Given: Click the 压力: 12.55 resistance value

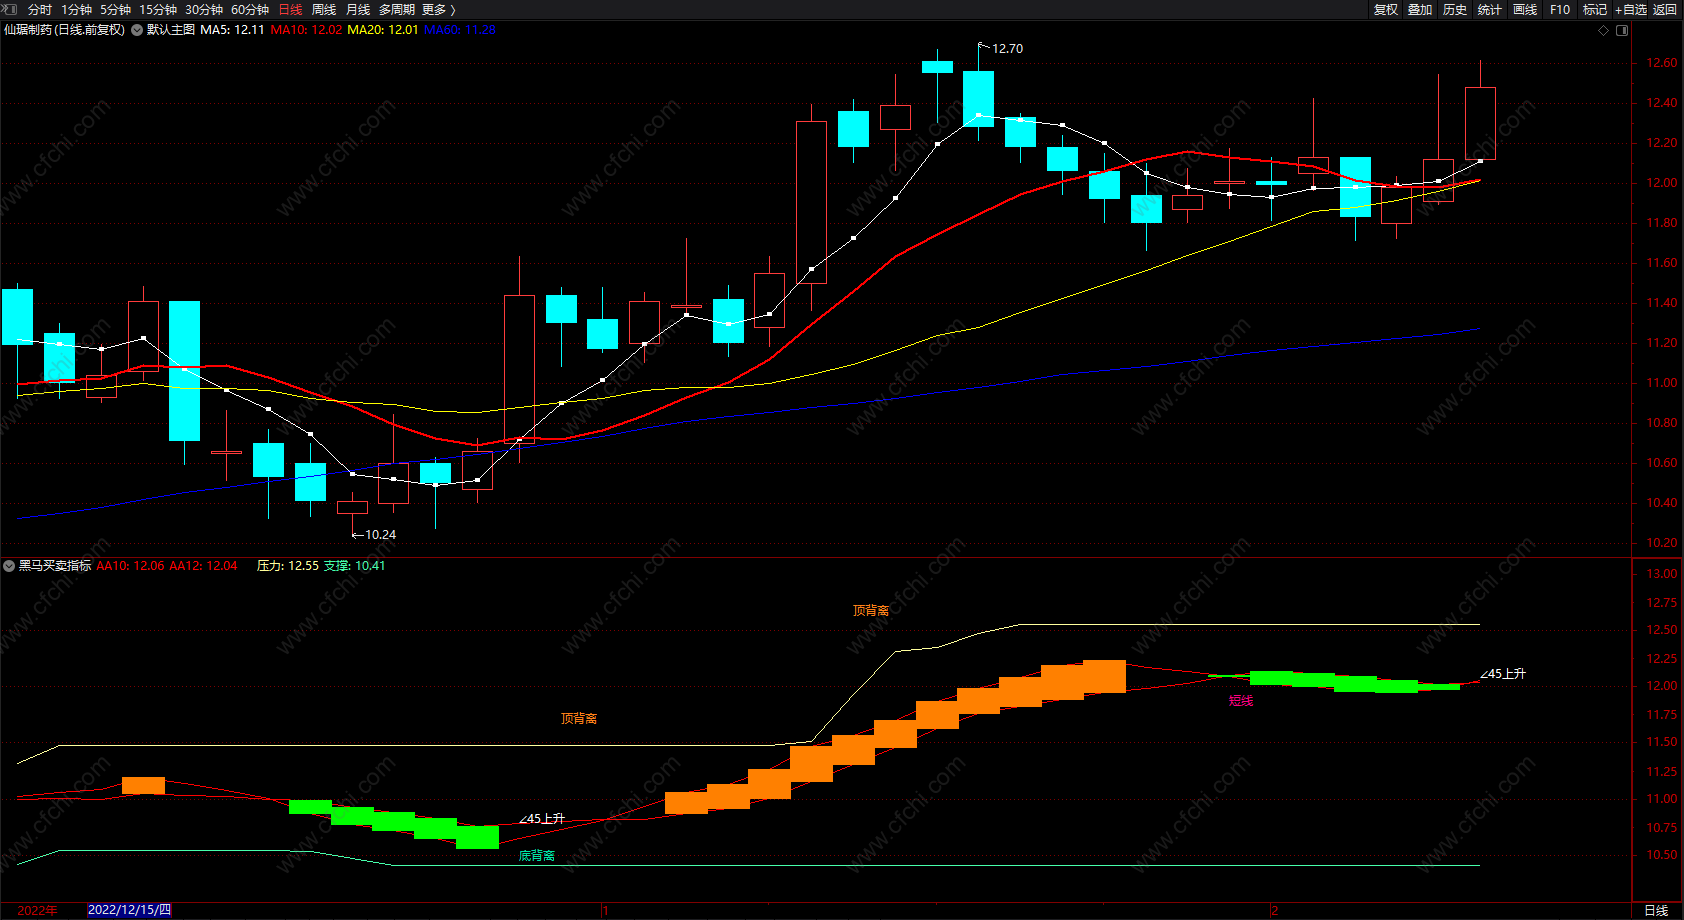Looking at the screenshot, I should [288, 566].
